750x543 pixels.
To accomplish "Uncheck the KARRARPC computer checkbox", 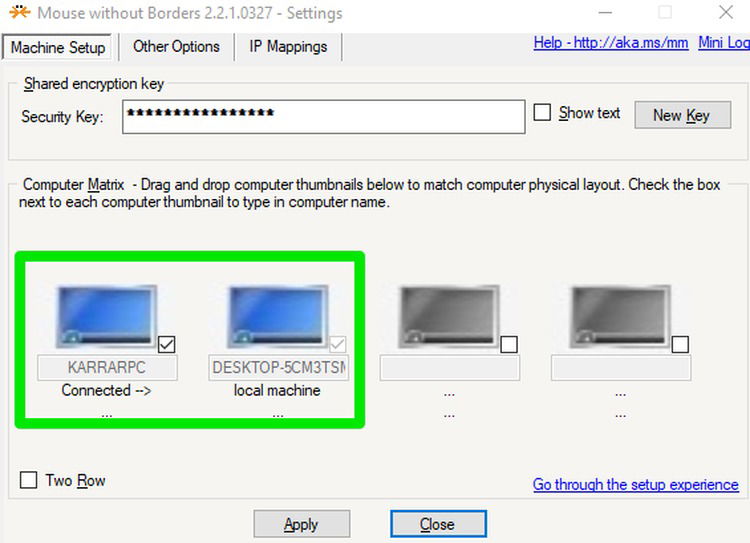I will (167, 344).
